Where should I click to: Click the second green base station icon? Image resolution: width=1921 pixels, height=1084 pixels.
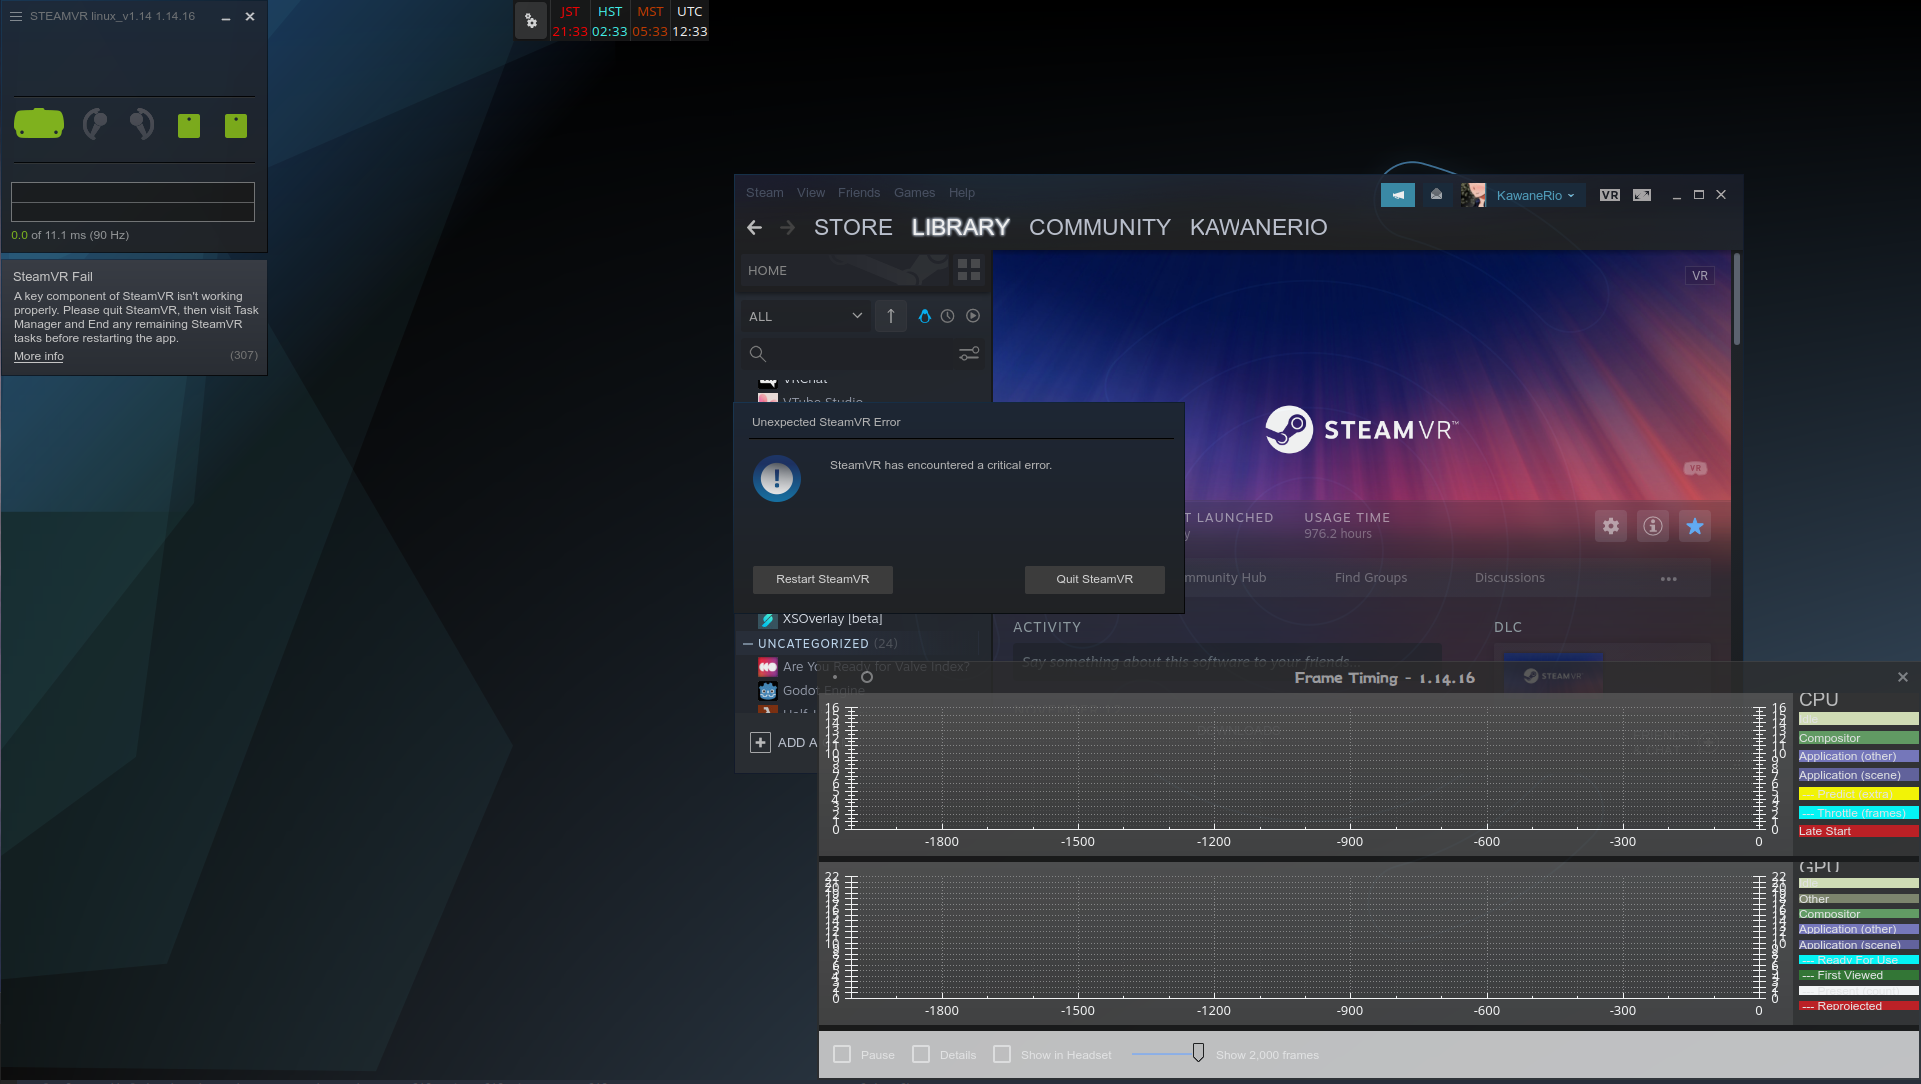[236, 125]
